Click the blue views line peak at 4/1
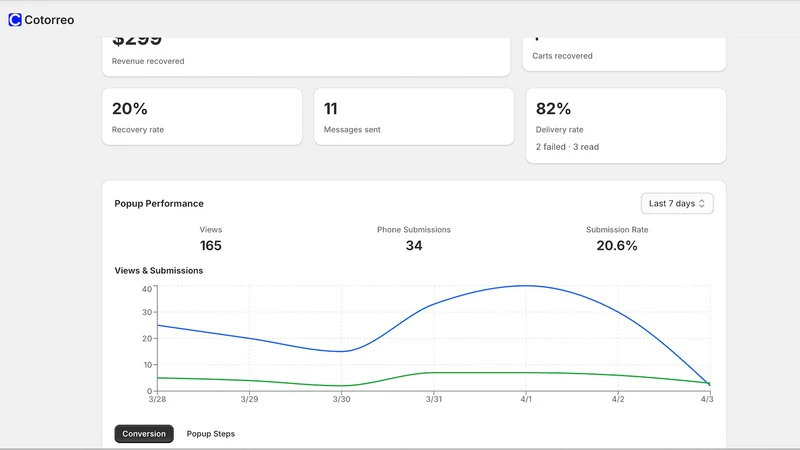 [526, 286]
